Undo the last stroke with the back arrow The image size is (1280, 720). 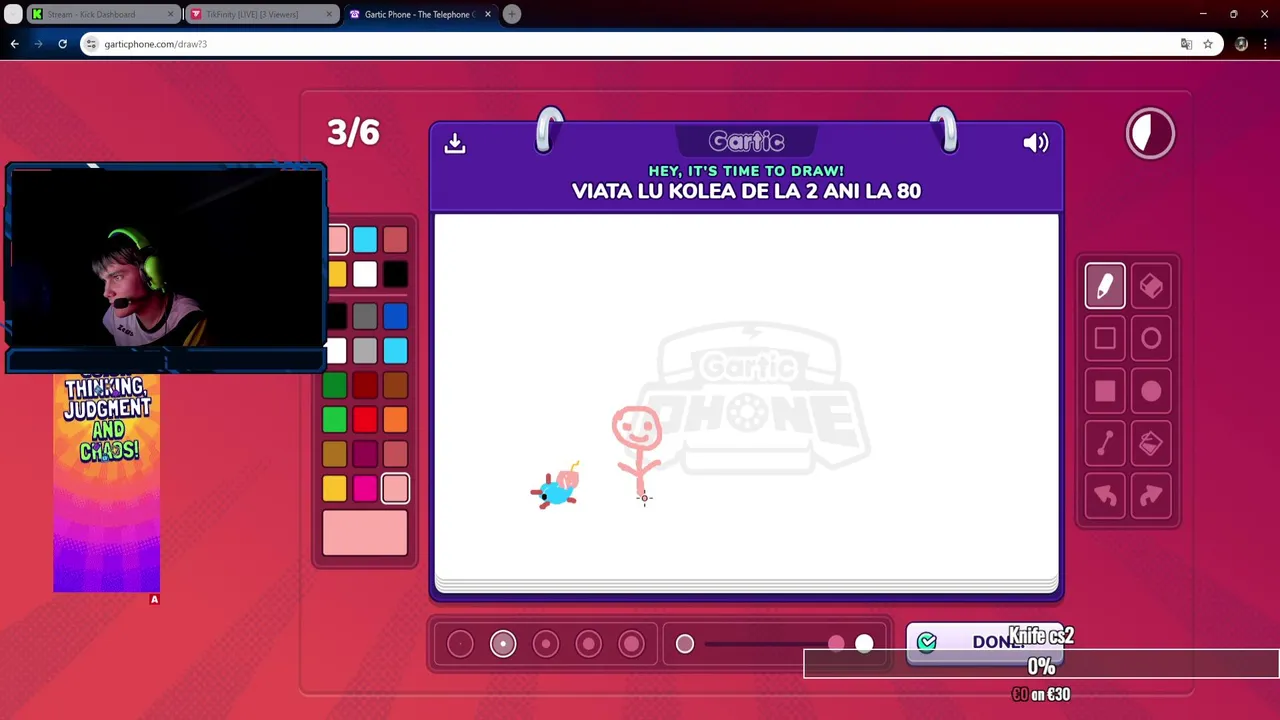(1105, 496)
